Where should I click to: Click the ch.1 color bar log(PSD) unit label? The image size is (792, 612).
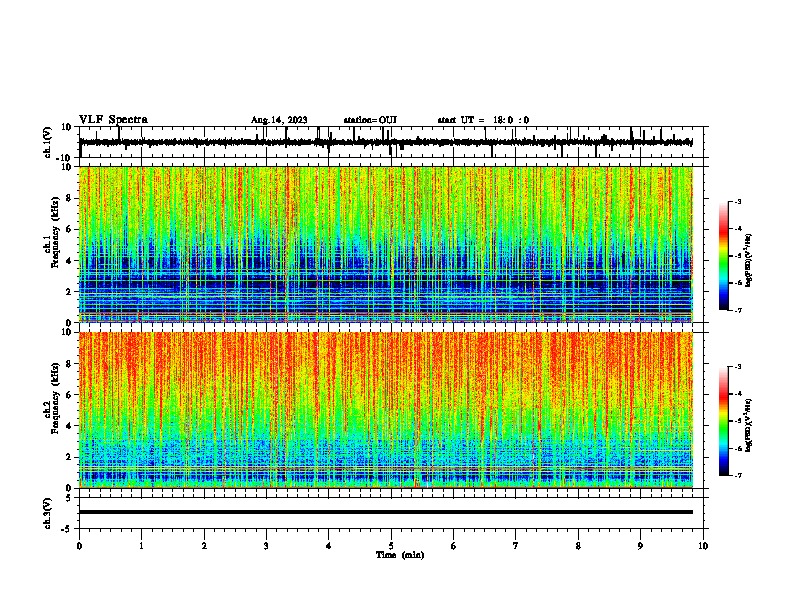coord(749,260)
